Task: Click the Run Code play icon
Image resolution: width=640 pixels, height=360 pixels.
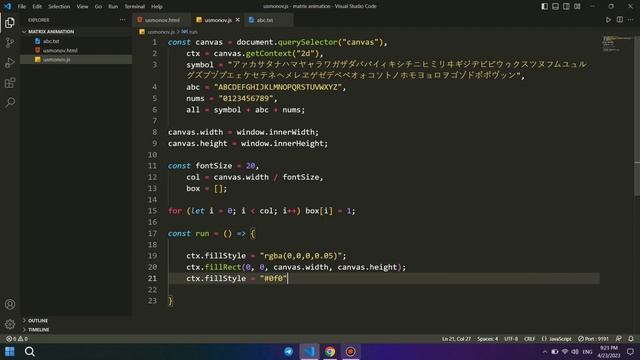Action: coord(608,20)
